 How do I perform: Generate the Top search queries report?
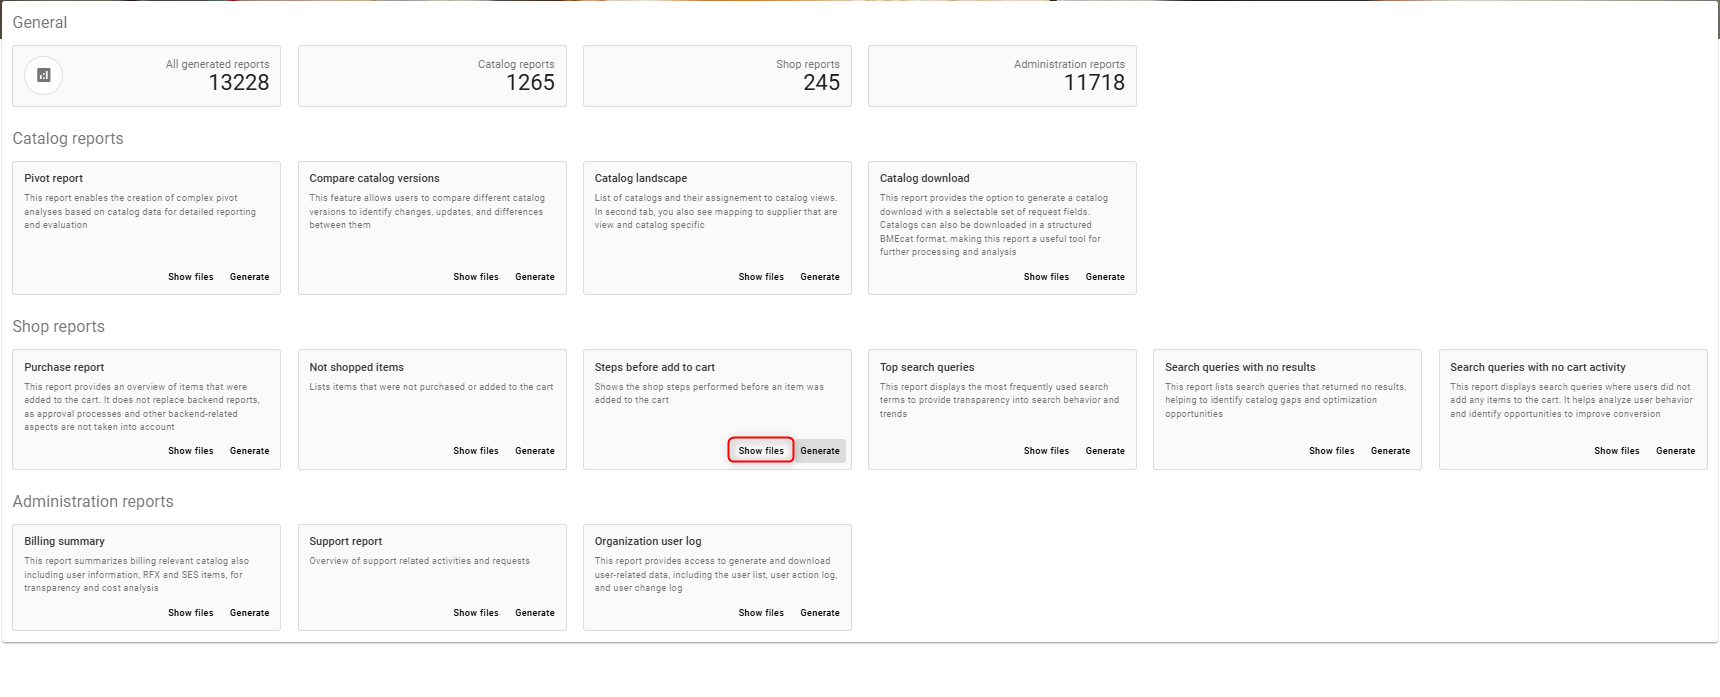click(1105, 451)
